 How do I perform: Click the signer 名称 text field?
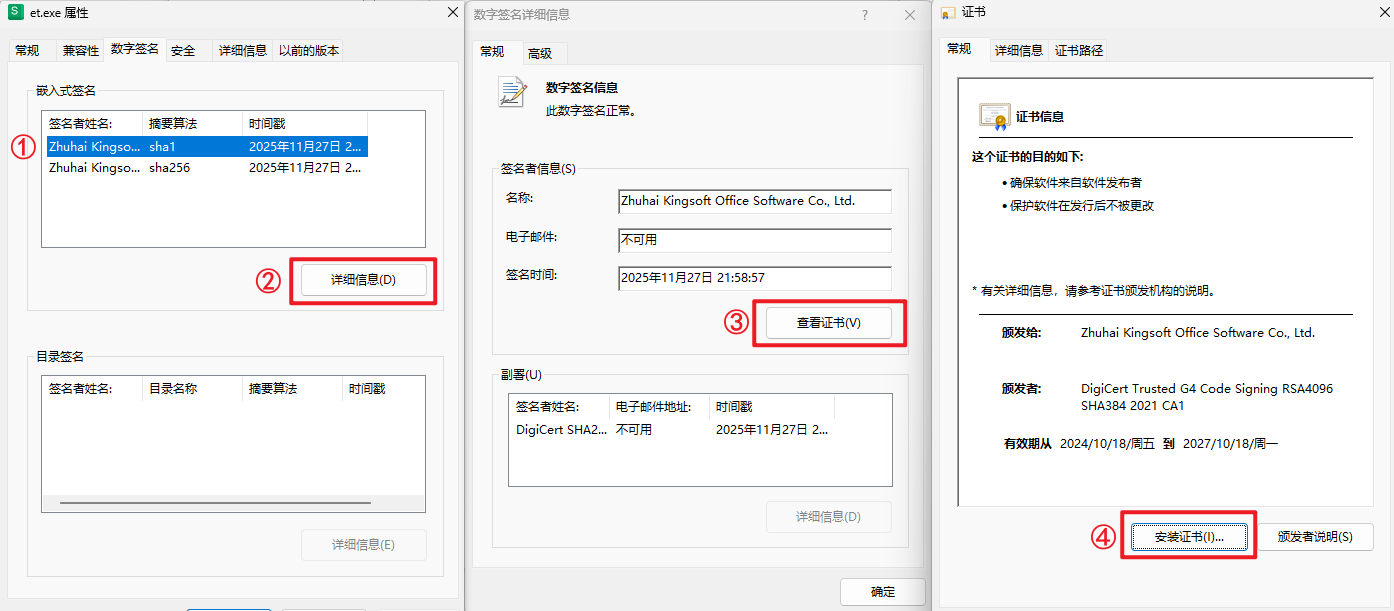[754, 201]
